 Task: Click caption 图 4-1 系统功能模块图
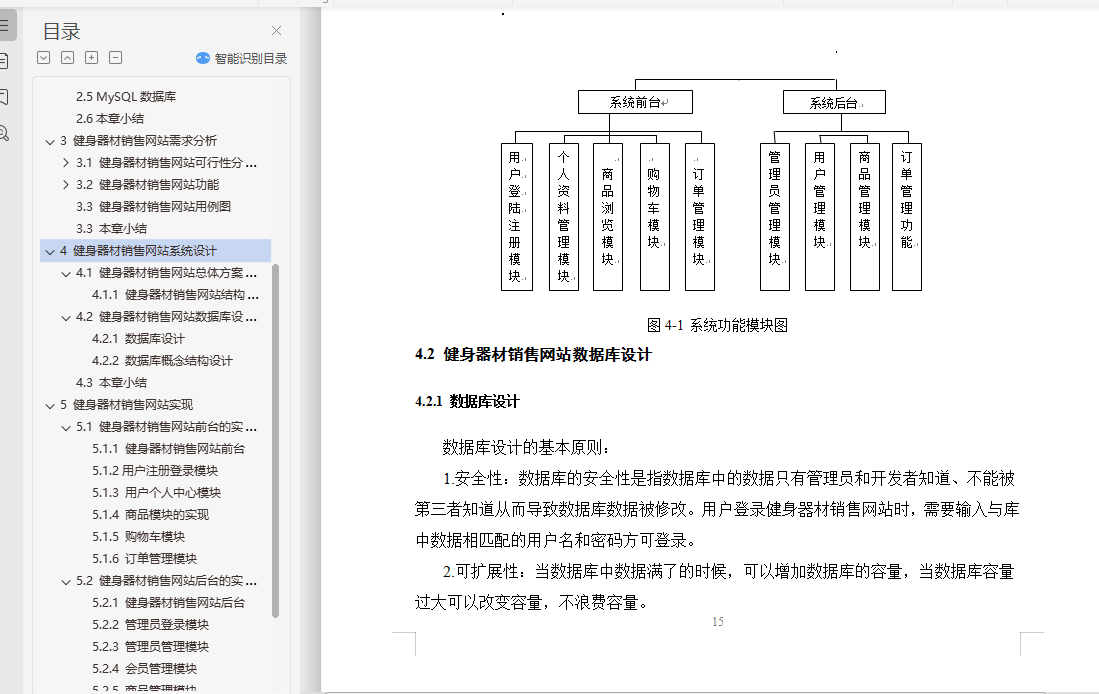(717, 325)
